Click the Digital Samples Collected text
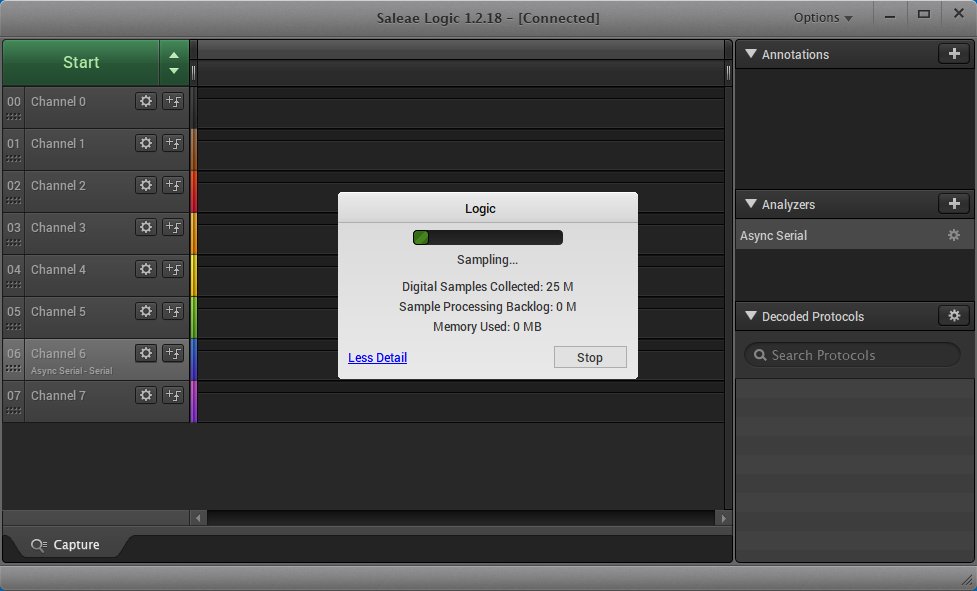This screenshot has height=591, width=977. [x=488, y=286]
